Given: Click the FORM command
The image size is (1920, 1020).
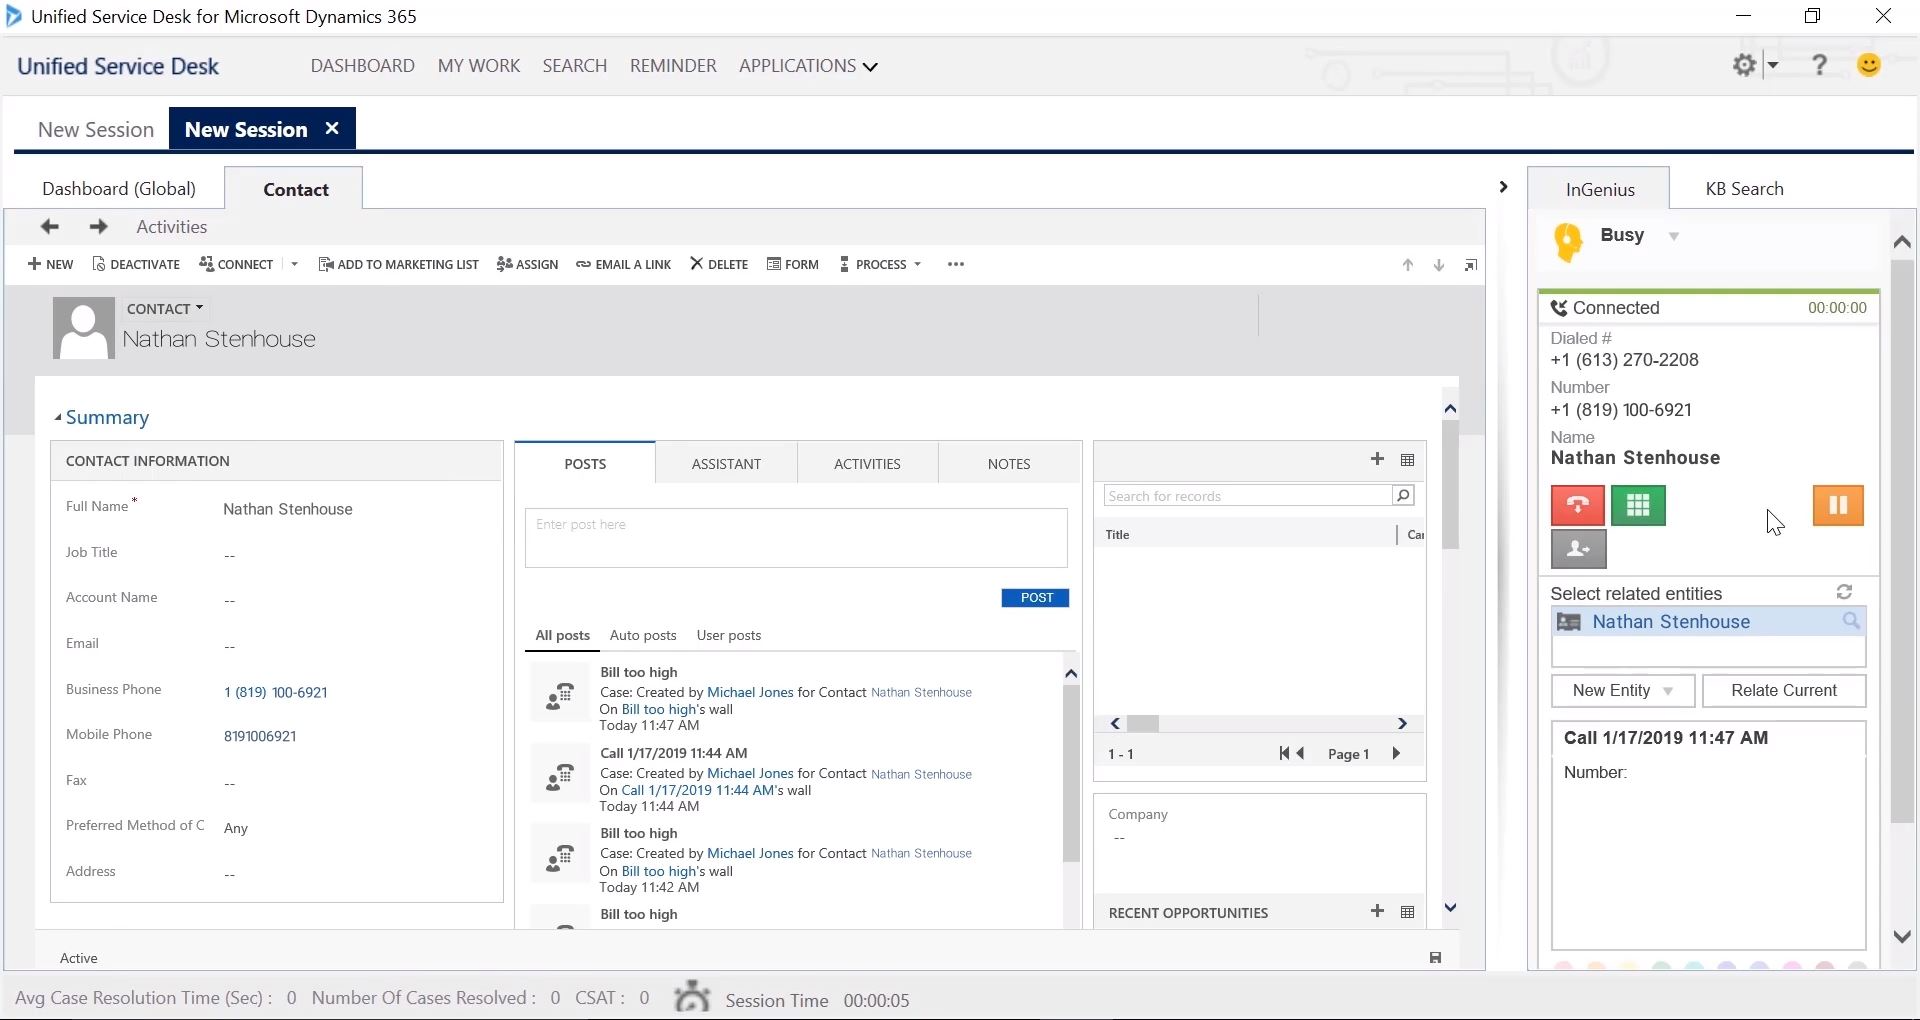Looking at the screenshot, I should [x=793, y=264].
